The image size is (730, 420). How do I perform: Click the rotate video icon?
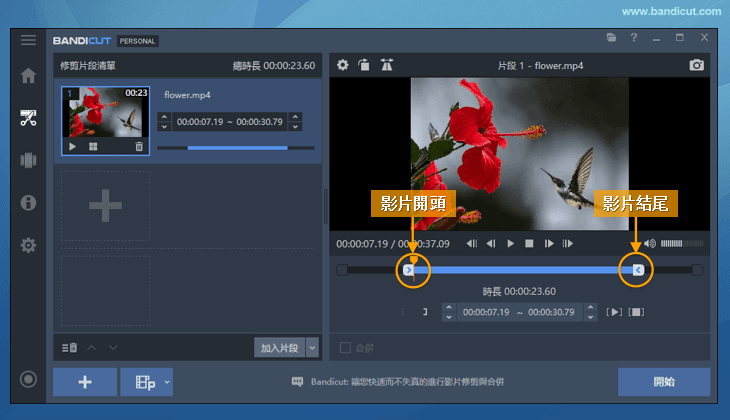[x=364, y=65]
